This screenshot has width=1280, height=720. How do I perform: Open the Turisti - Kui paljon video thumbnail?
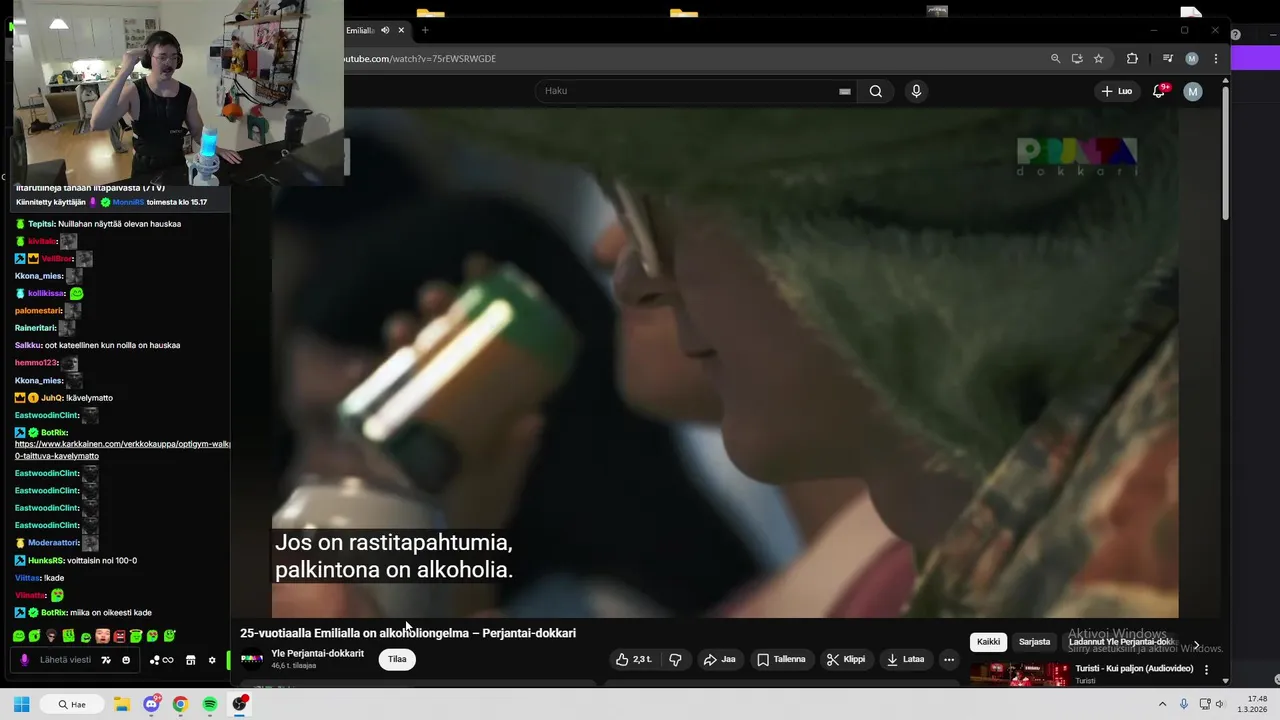(x=1019, y=675)
